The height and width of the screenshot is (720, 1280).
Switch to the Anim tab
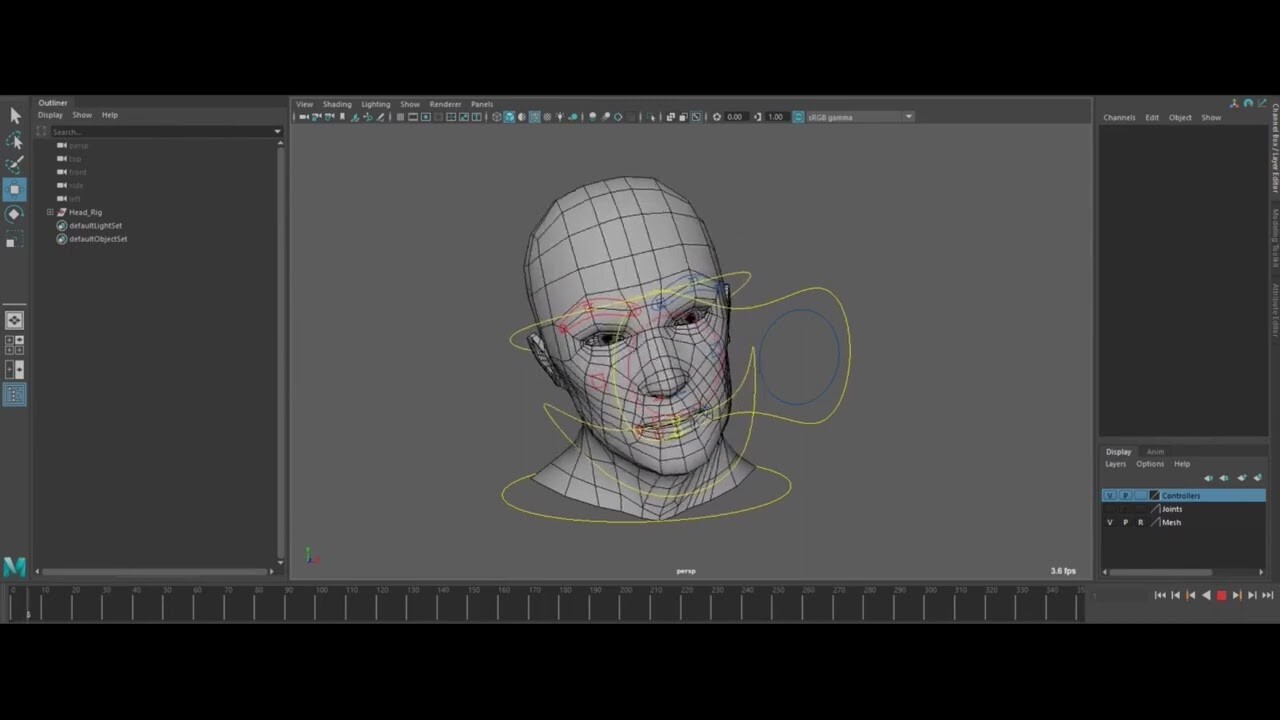pos(1155,452)
